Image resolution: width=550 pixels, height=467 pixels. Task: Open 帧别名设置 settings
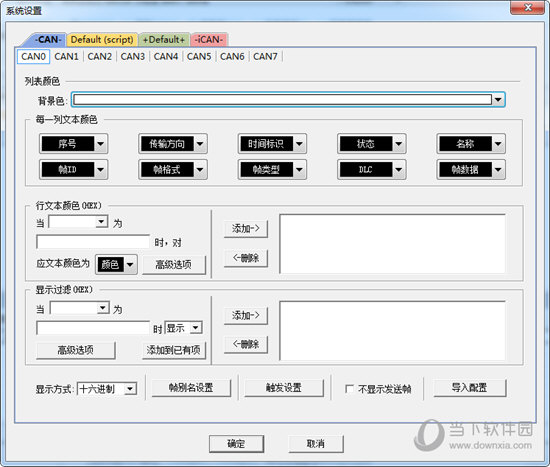pyautogui.click(x=191, y=388)
